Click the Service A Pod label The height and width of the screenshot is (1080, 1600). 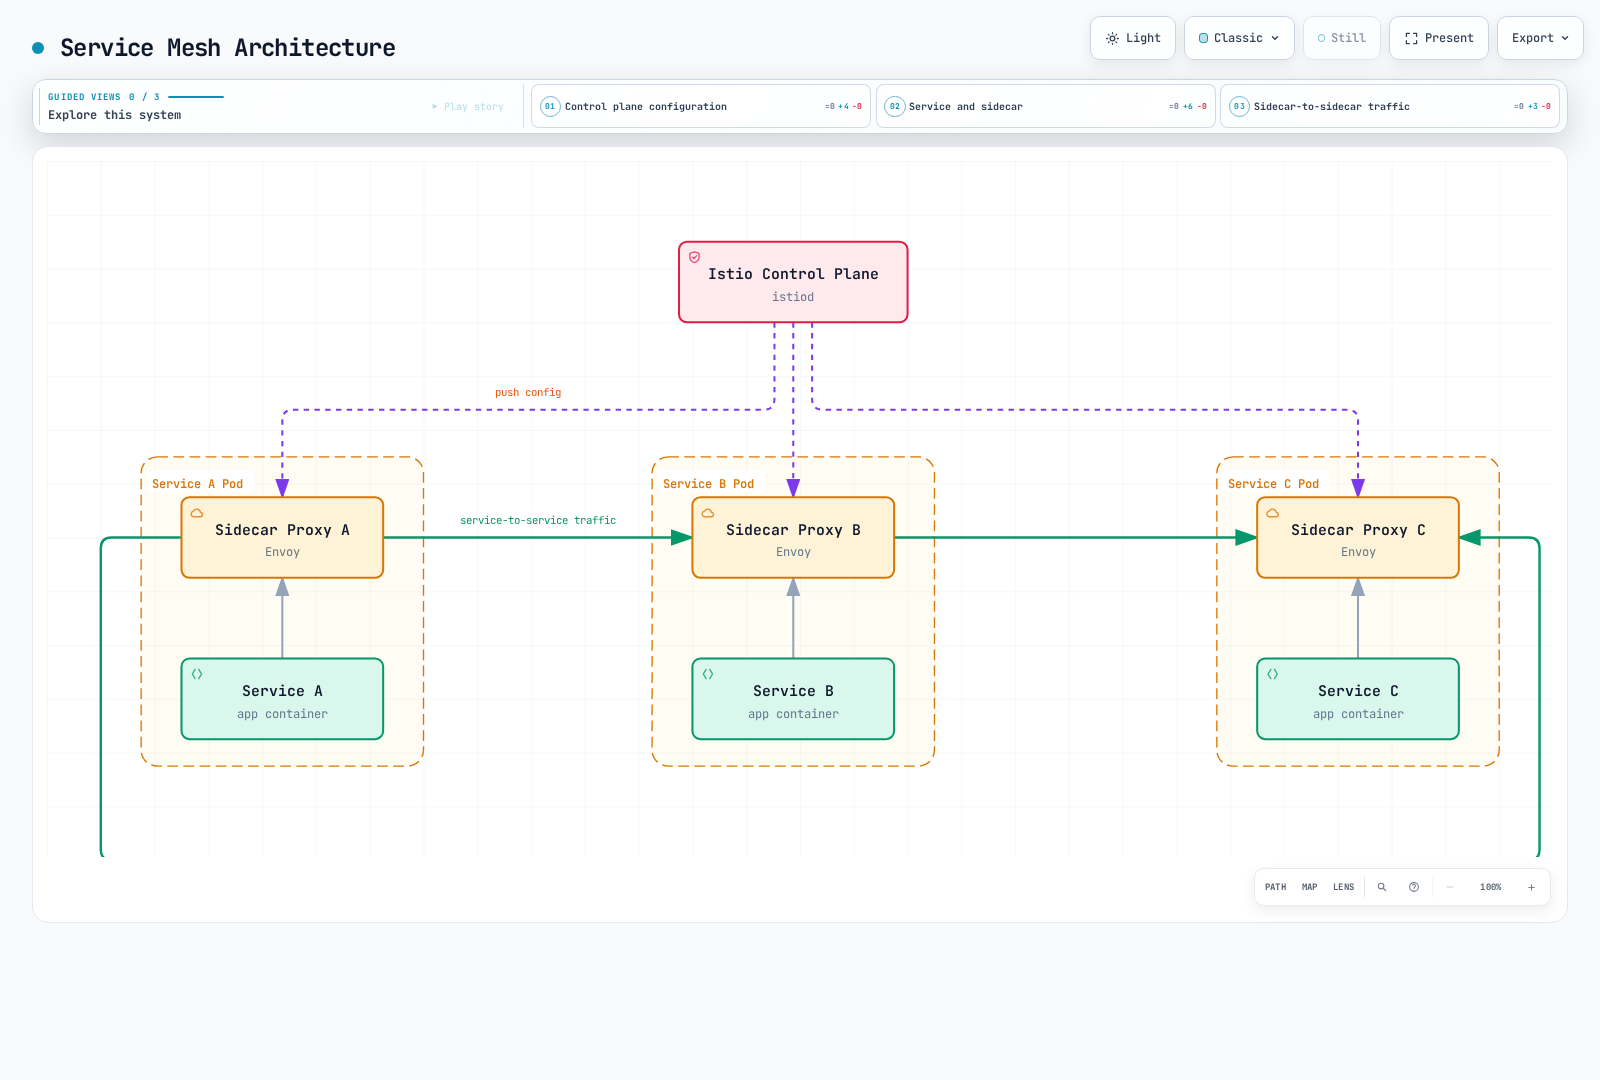[197, 484]
